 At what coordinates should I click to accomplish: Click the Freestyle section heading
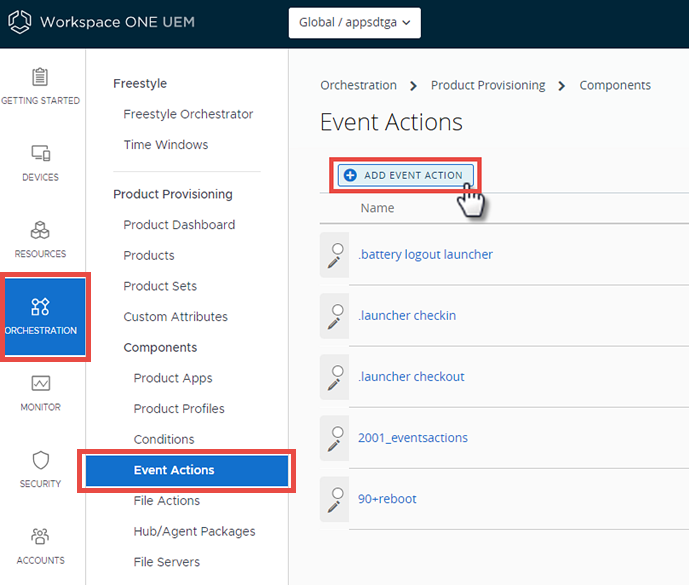pyautogui.click(x=140, y=84)
